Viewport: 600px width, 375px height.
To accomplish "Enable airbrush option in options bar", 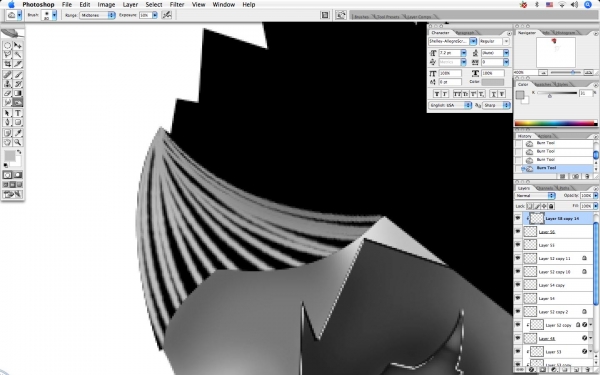I will point(166,15).
